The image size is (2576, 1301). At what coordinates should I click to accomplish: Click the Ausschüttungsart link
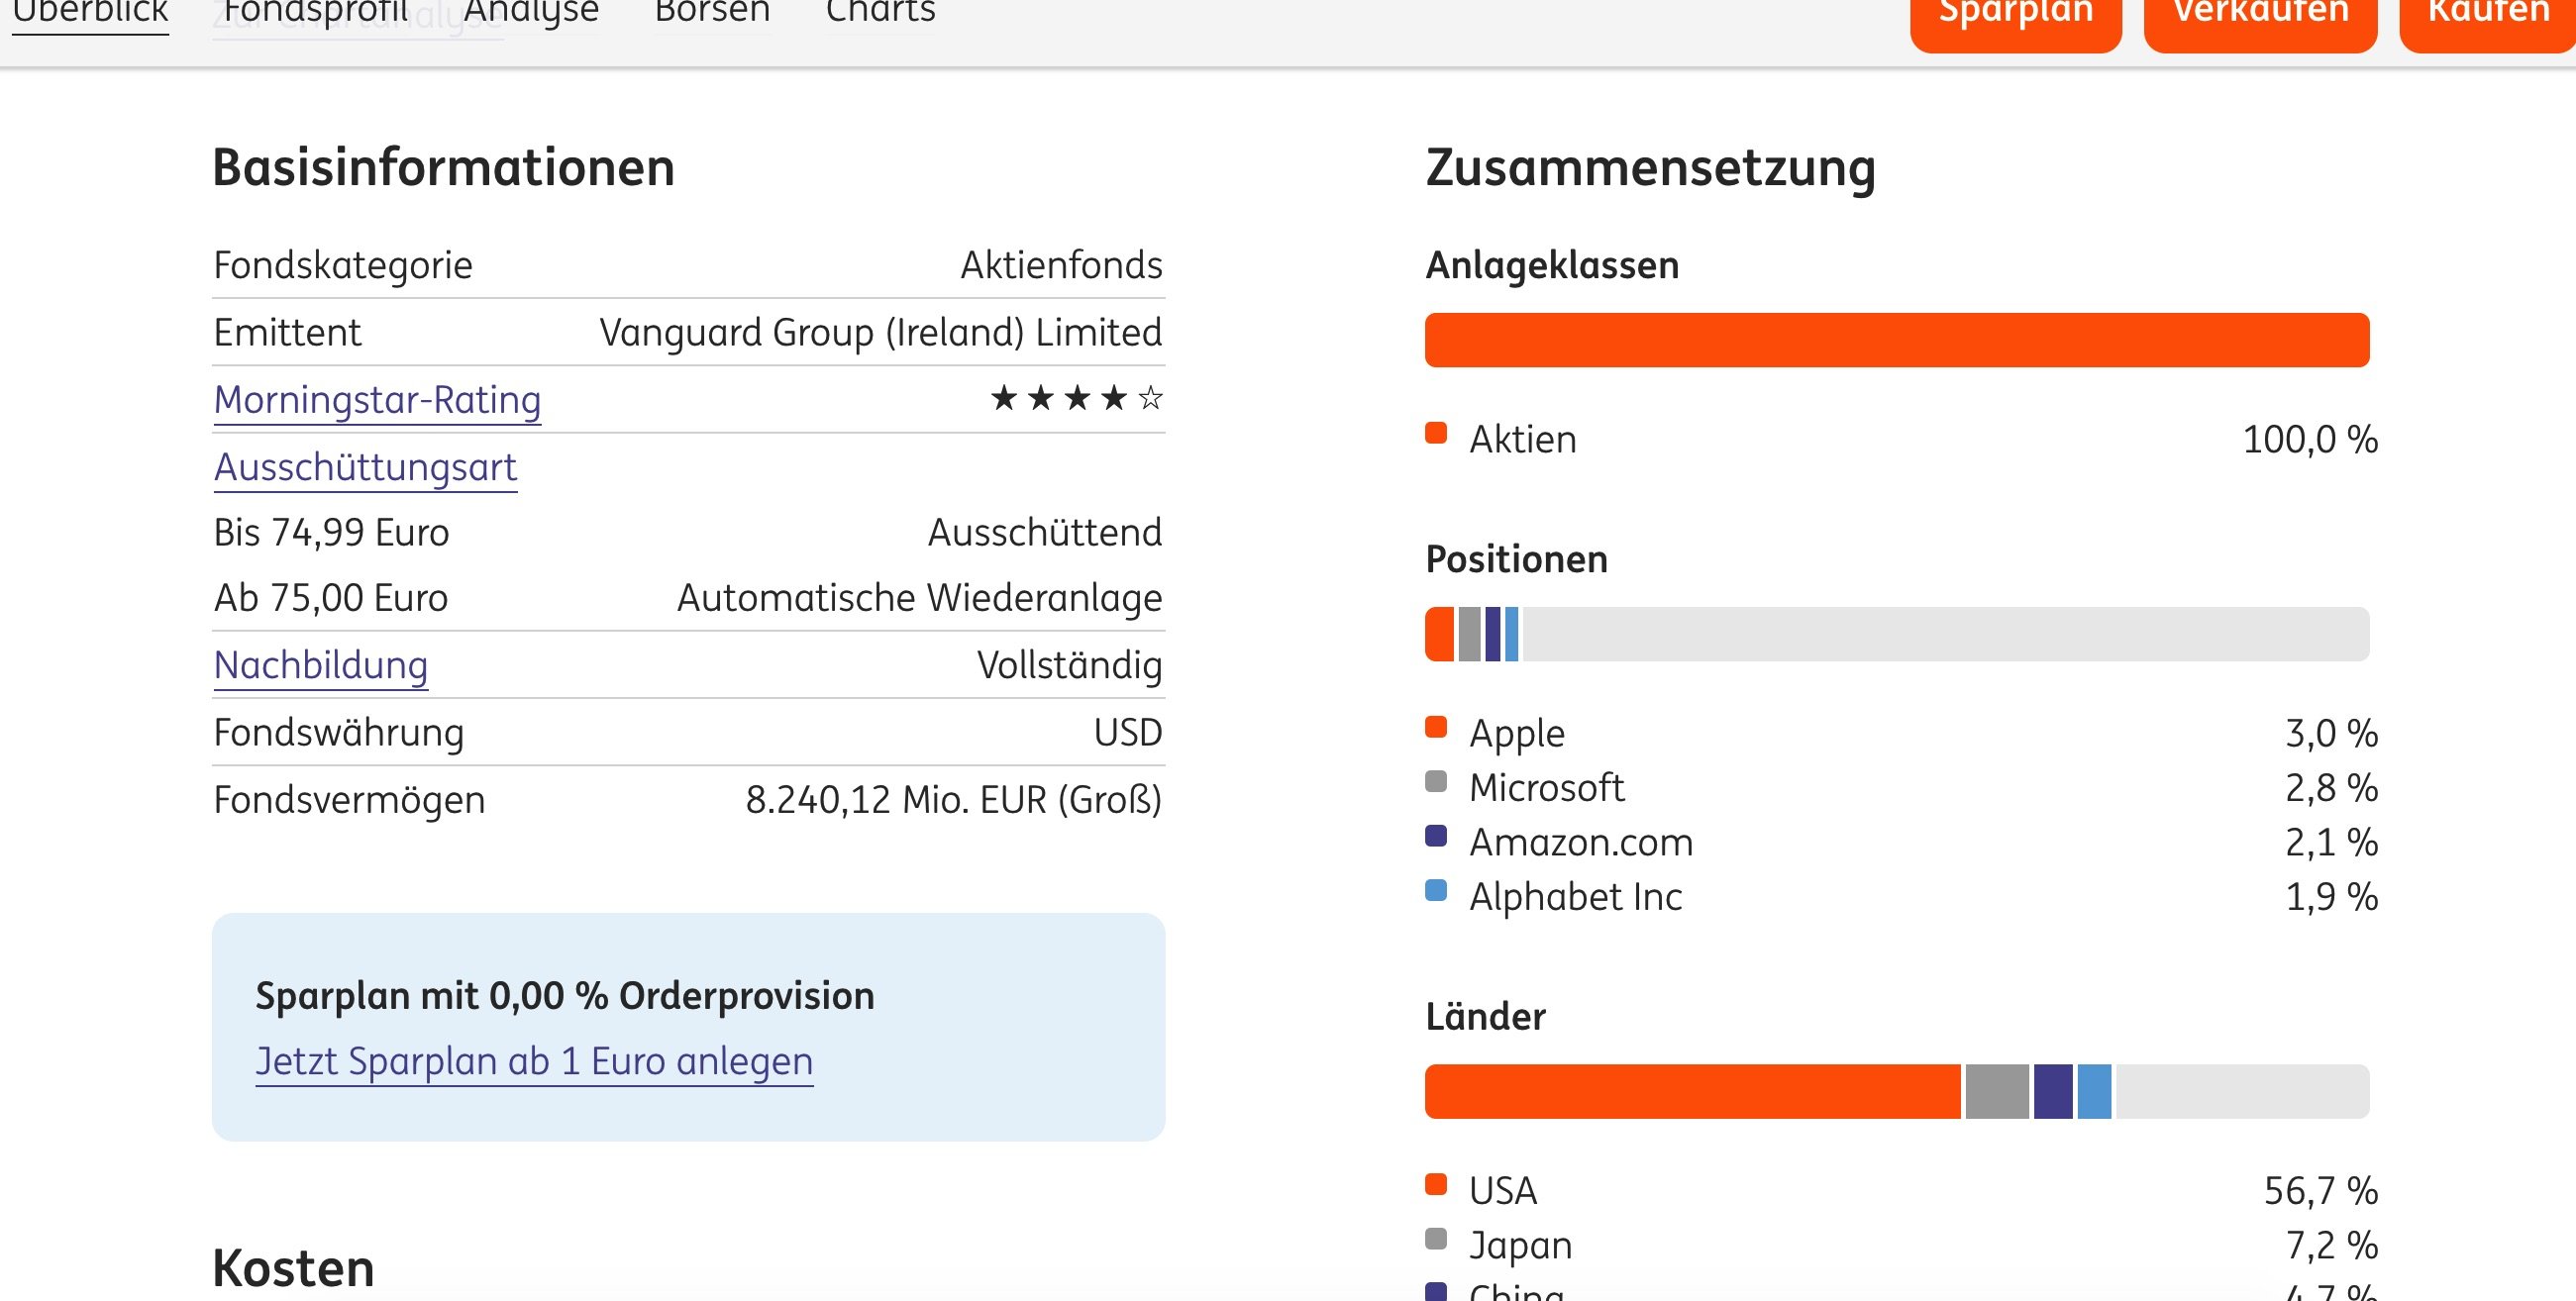pyautogui.click(x=365, y=467)
